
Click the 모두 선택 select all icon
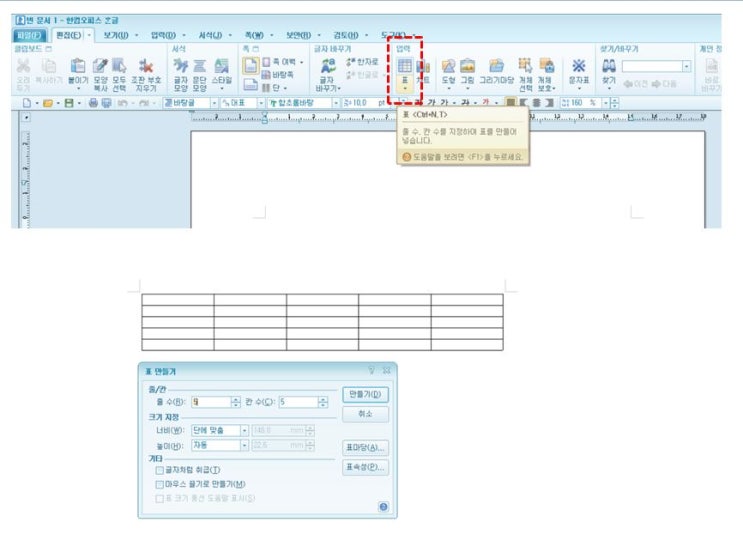[x=119, y=66]
